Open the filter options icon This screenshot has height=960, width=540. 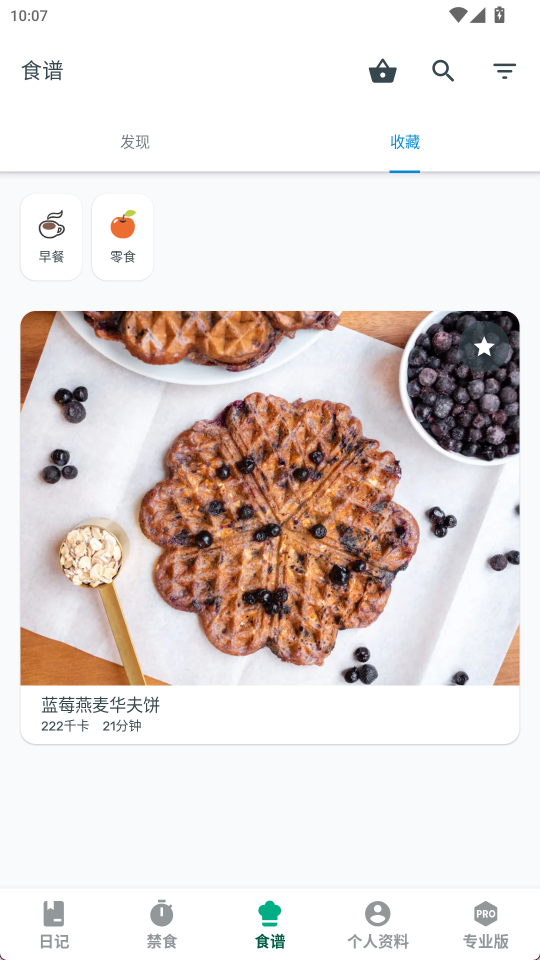click(504, 71)
